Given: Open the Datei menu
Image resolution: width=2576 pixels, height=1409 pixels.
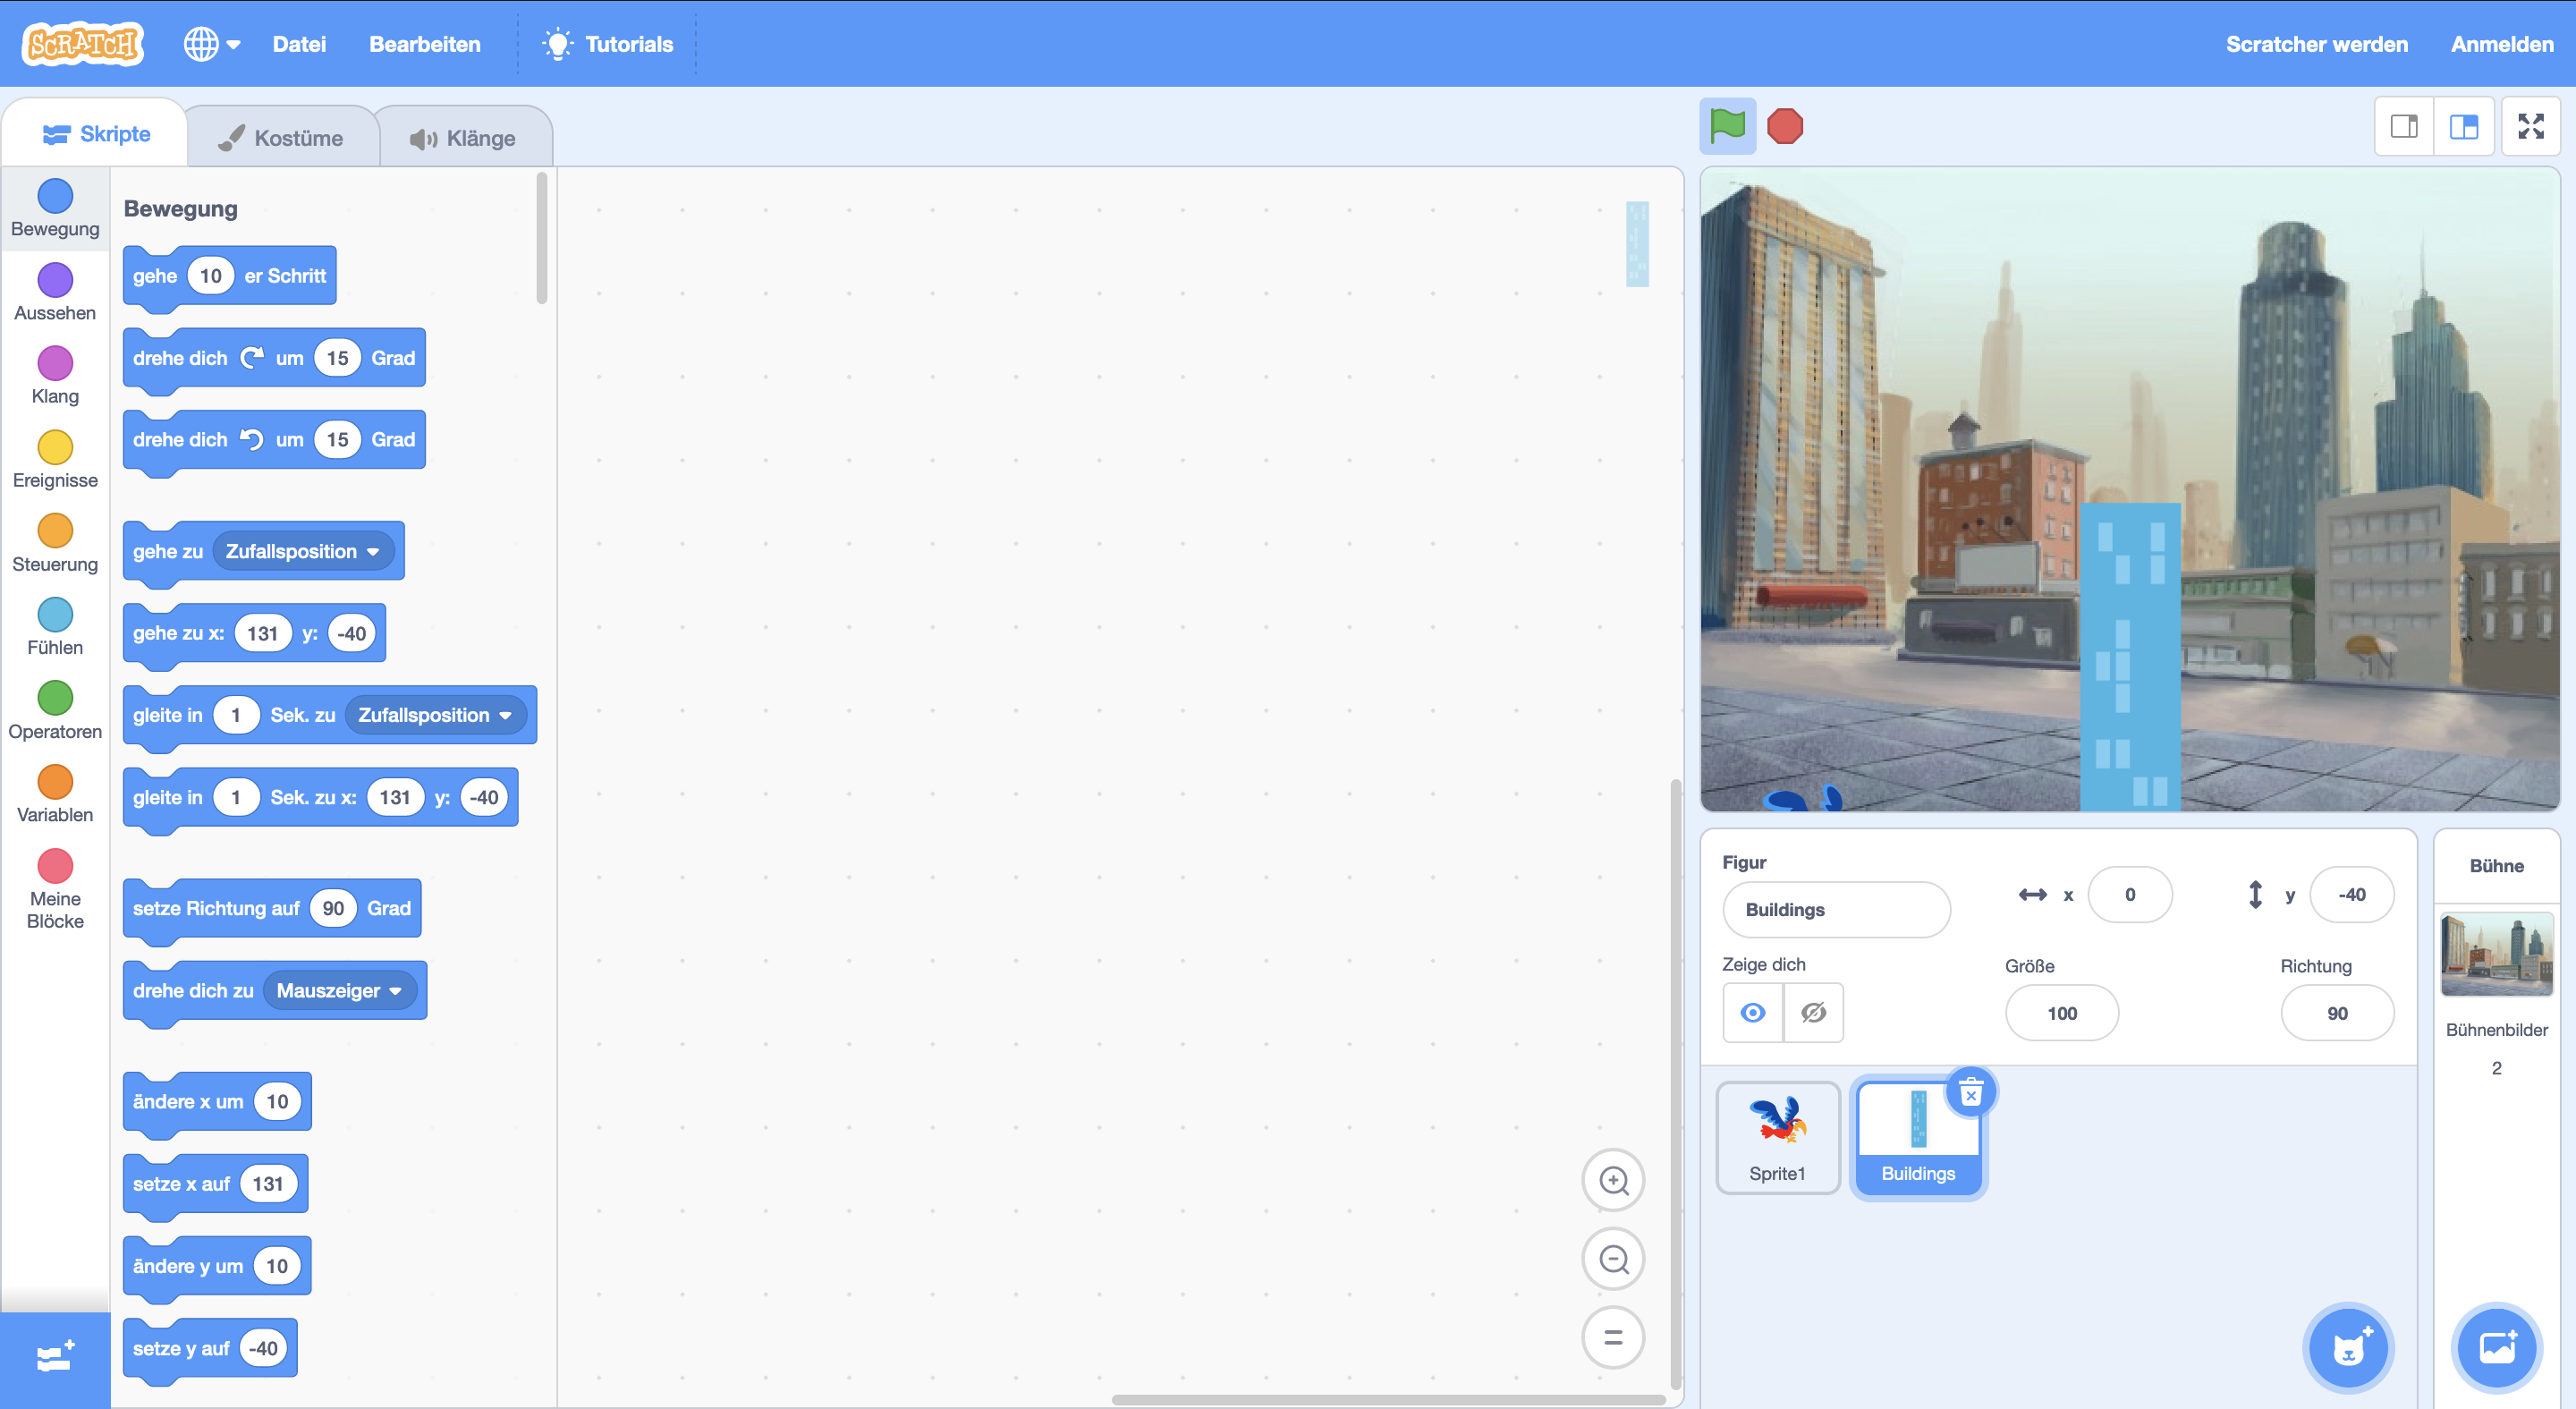Looking at the screenshot, I should (x=299, y=44).
